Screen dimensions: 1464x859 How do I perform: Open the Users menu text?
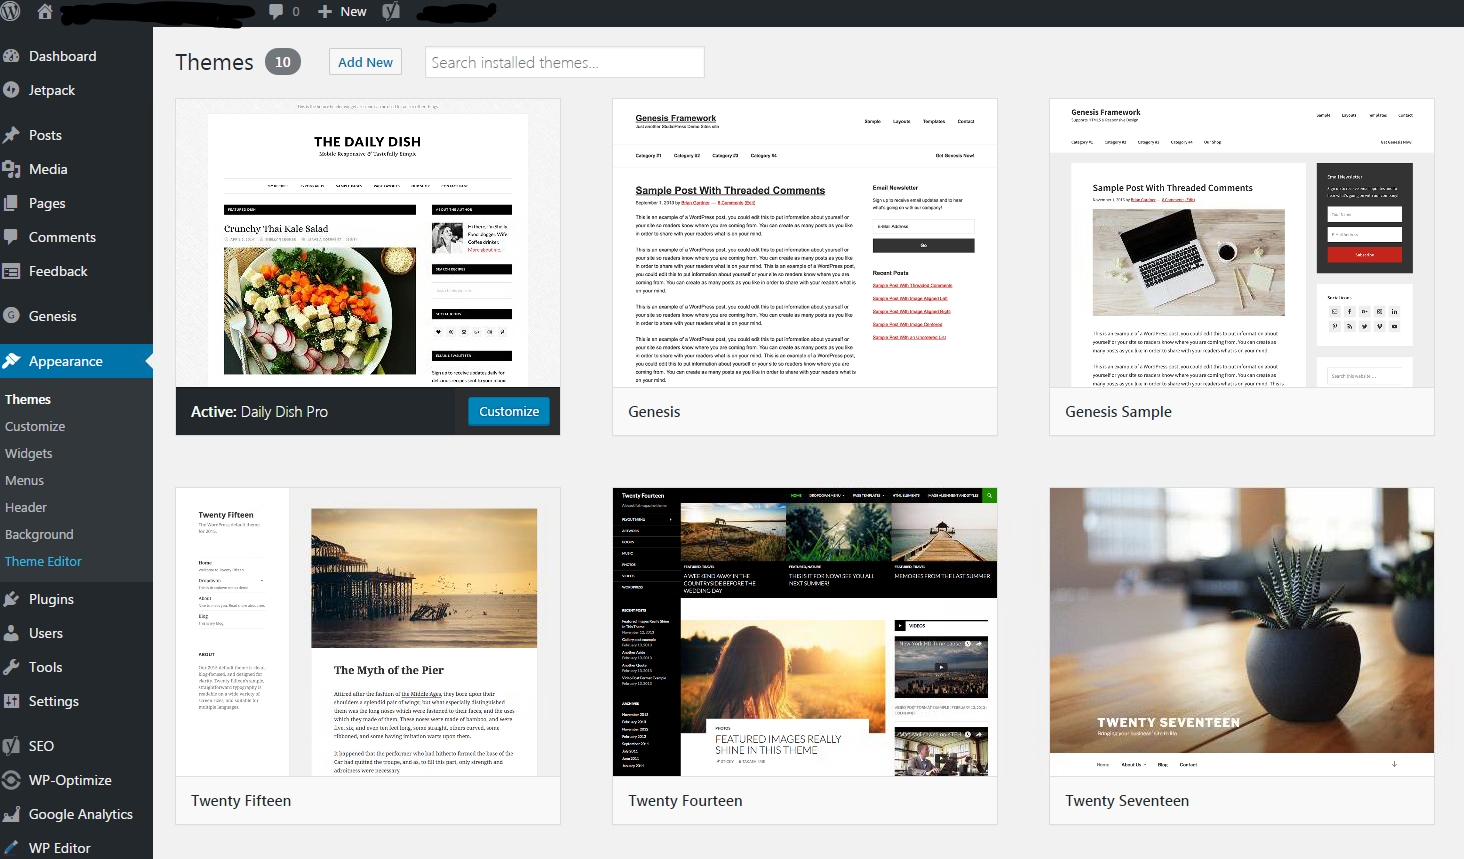(x=46, y=633)
